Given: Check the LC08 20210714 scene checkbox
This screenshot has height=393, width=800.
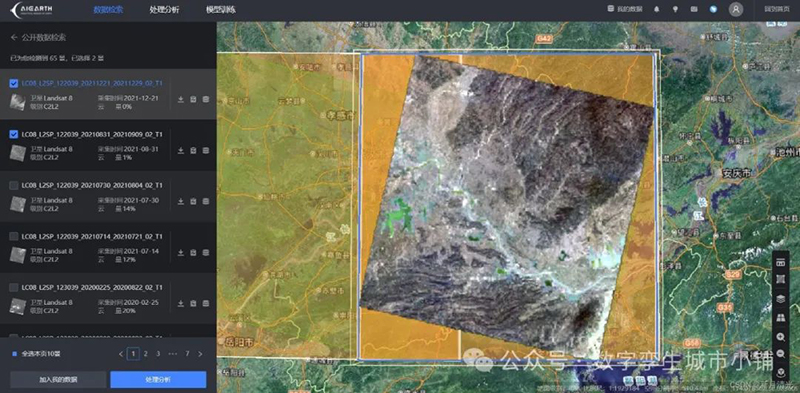Looking at the screenshot, I should pyautogui.click(x=14, y=236).
